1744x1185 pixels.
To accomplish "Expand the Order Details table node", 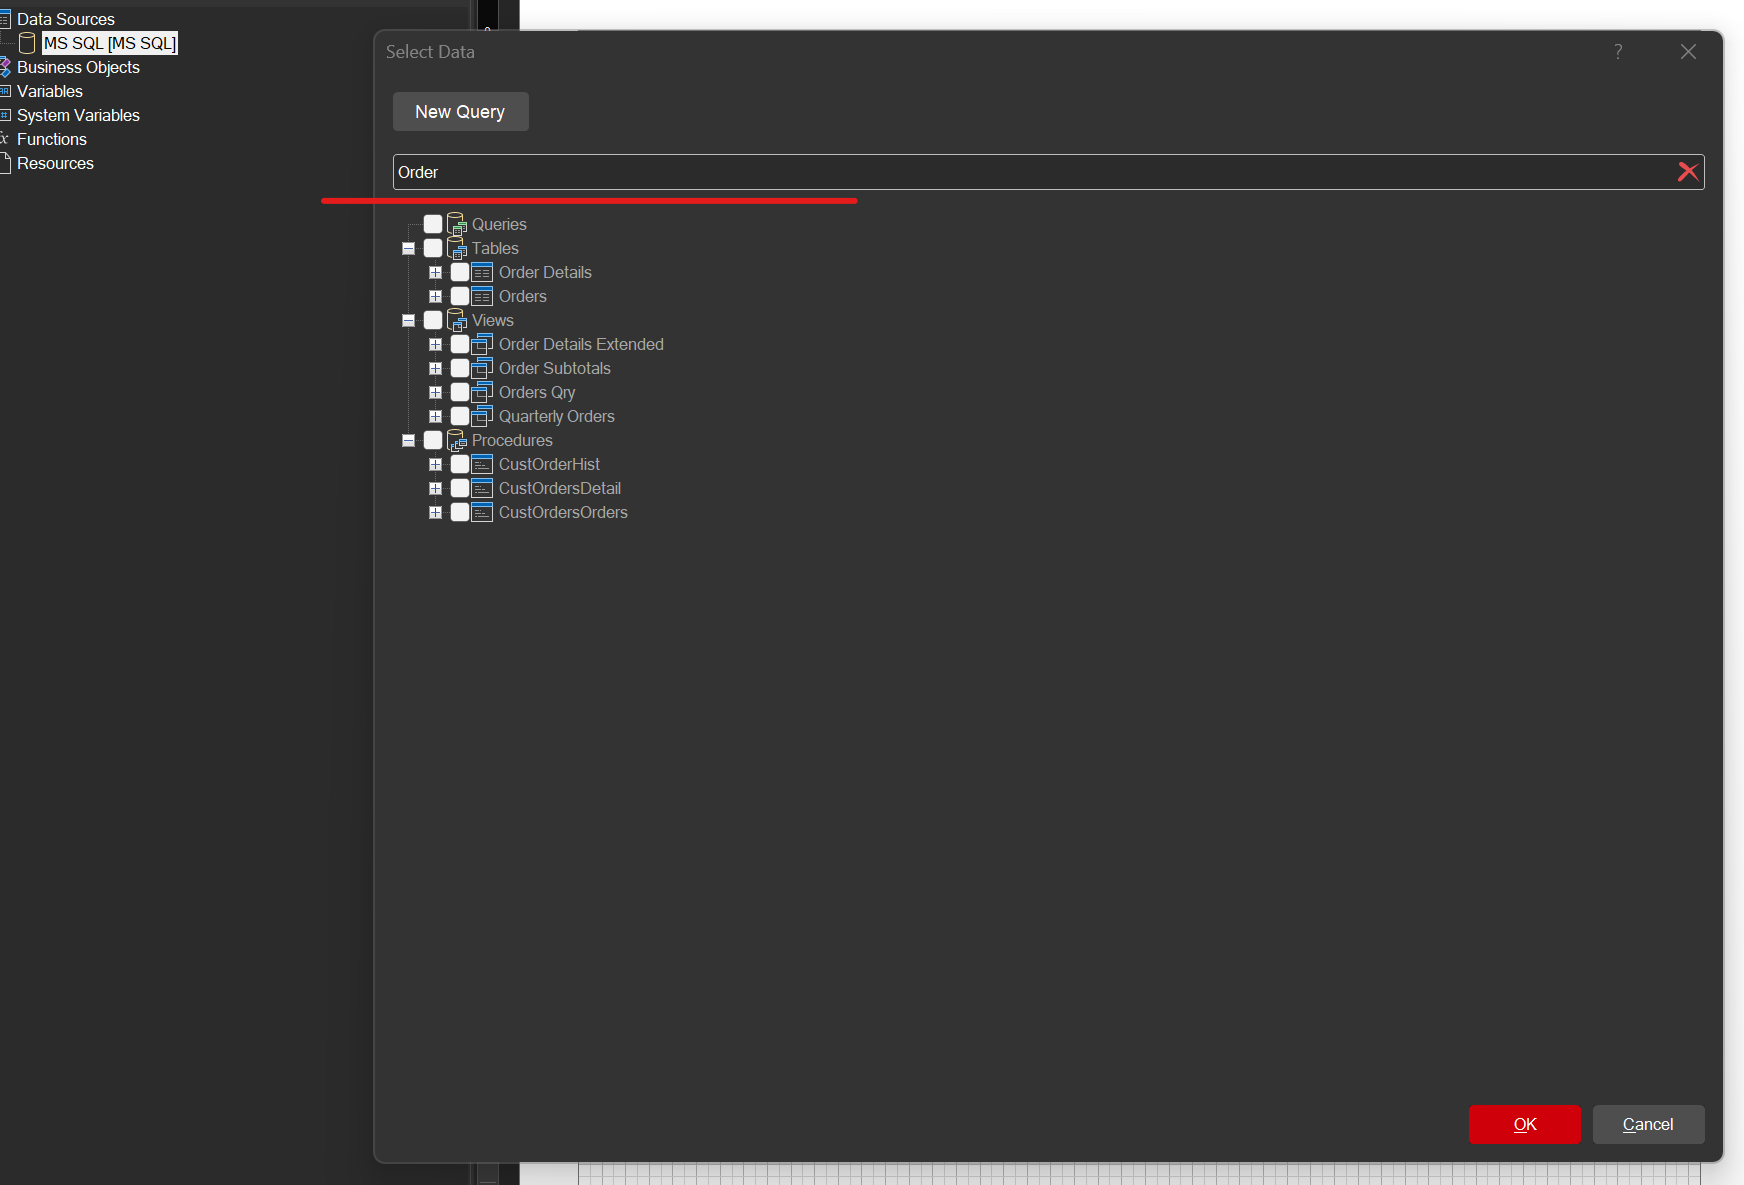I will click(435, 272).
